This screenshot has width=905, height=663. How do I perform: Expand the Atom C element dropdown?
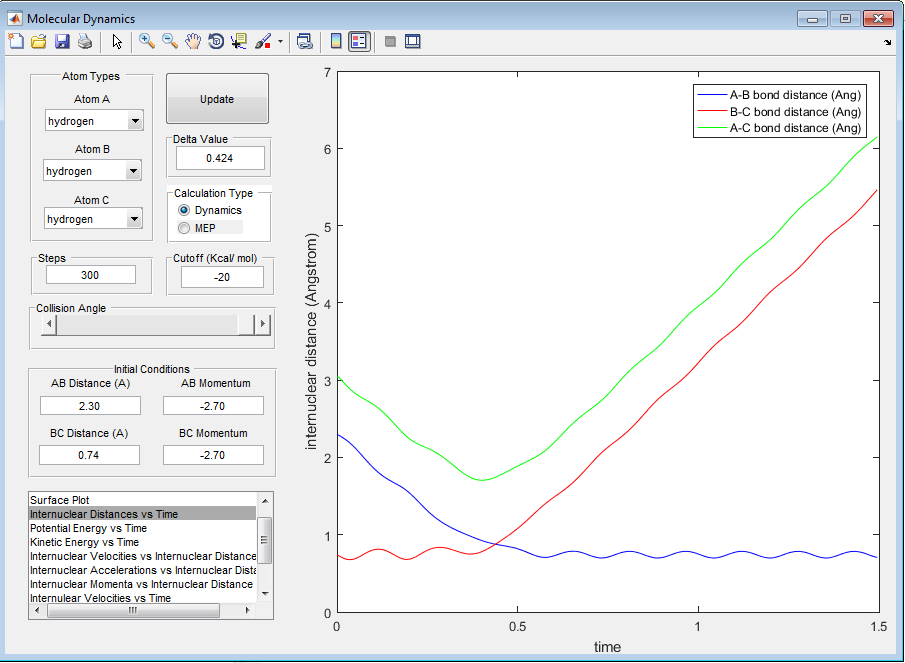tap(134, 219)
